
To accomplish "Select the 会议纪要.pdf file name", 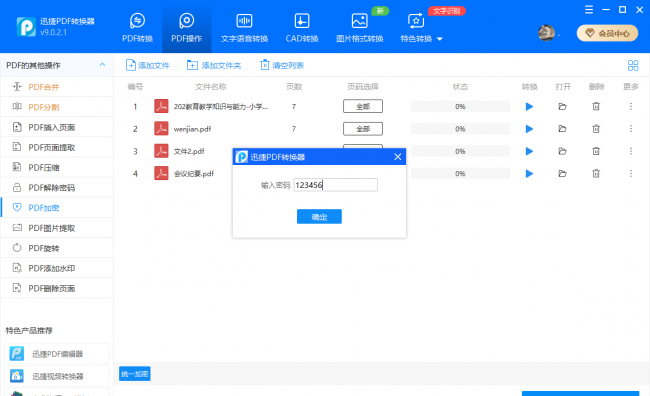I will 194,174.
